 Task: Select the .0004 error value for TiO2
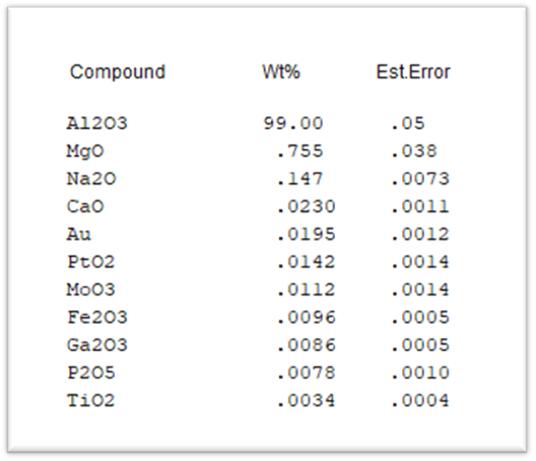(420, 400)
